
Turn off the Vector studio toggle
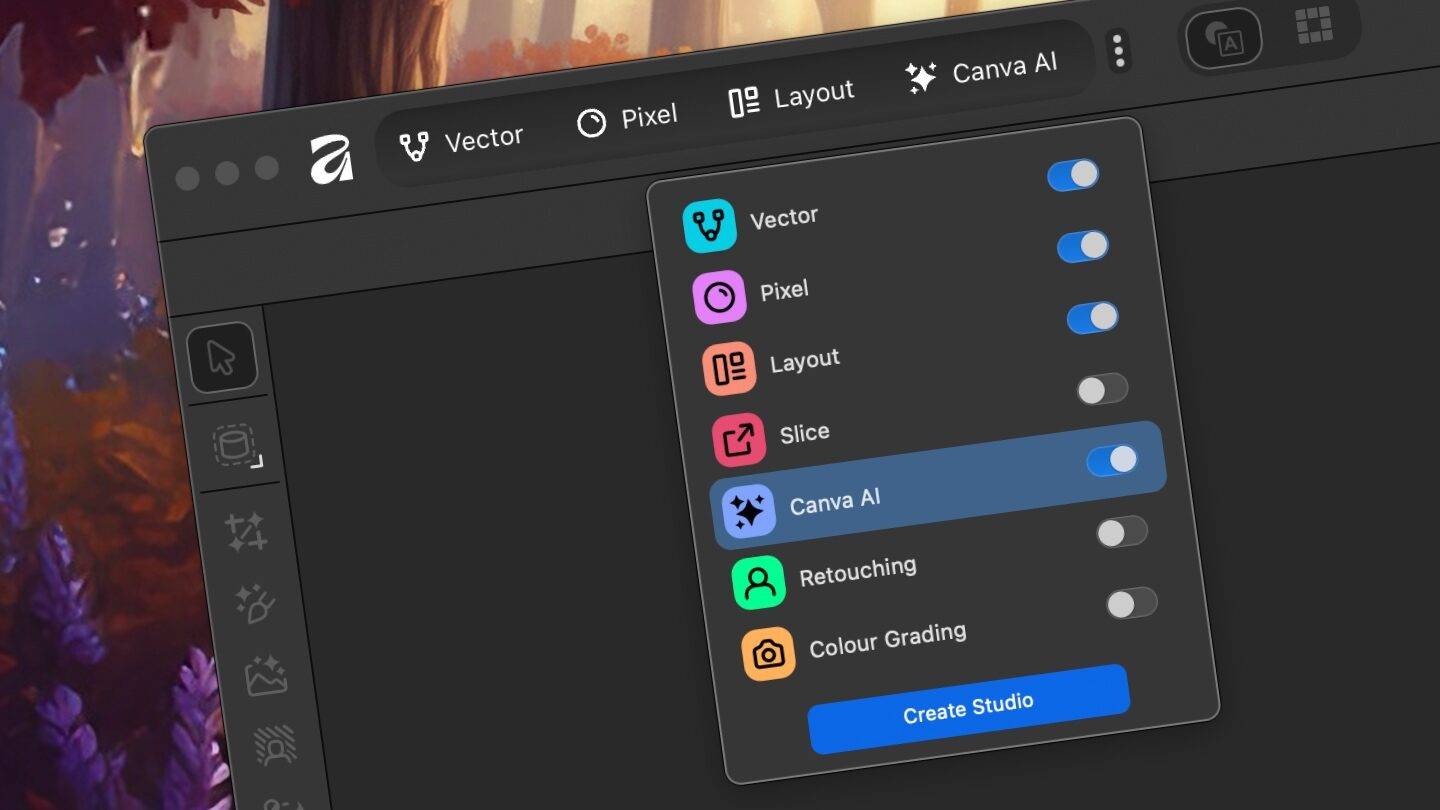(1073, 175)
